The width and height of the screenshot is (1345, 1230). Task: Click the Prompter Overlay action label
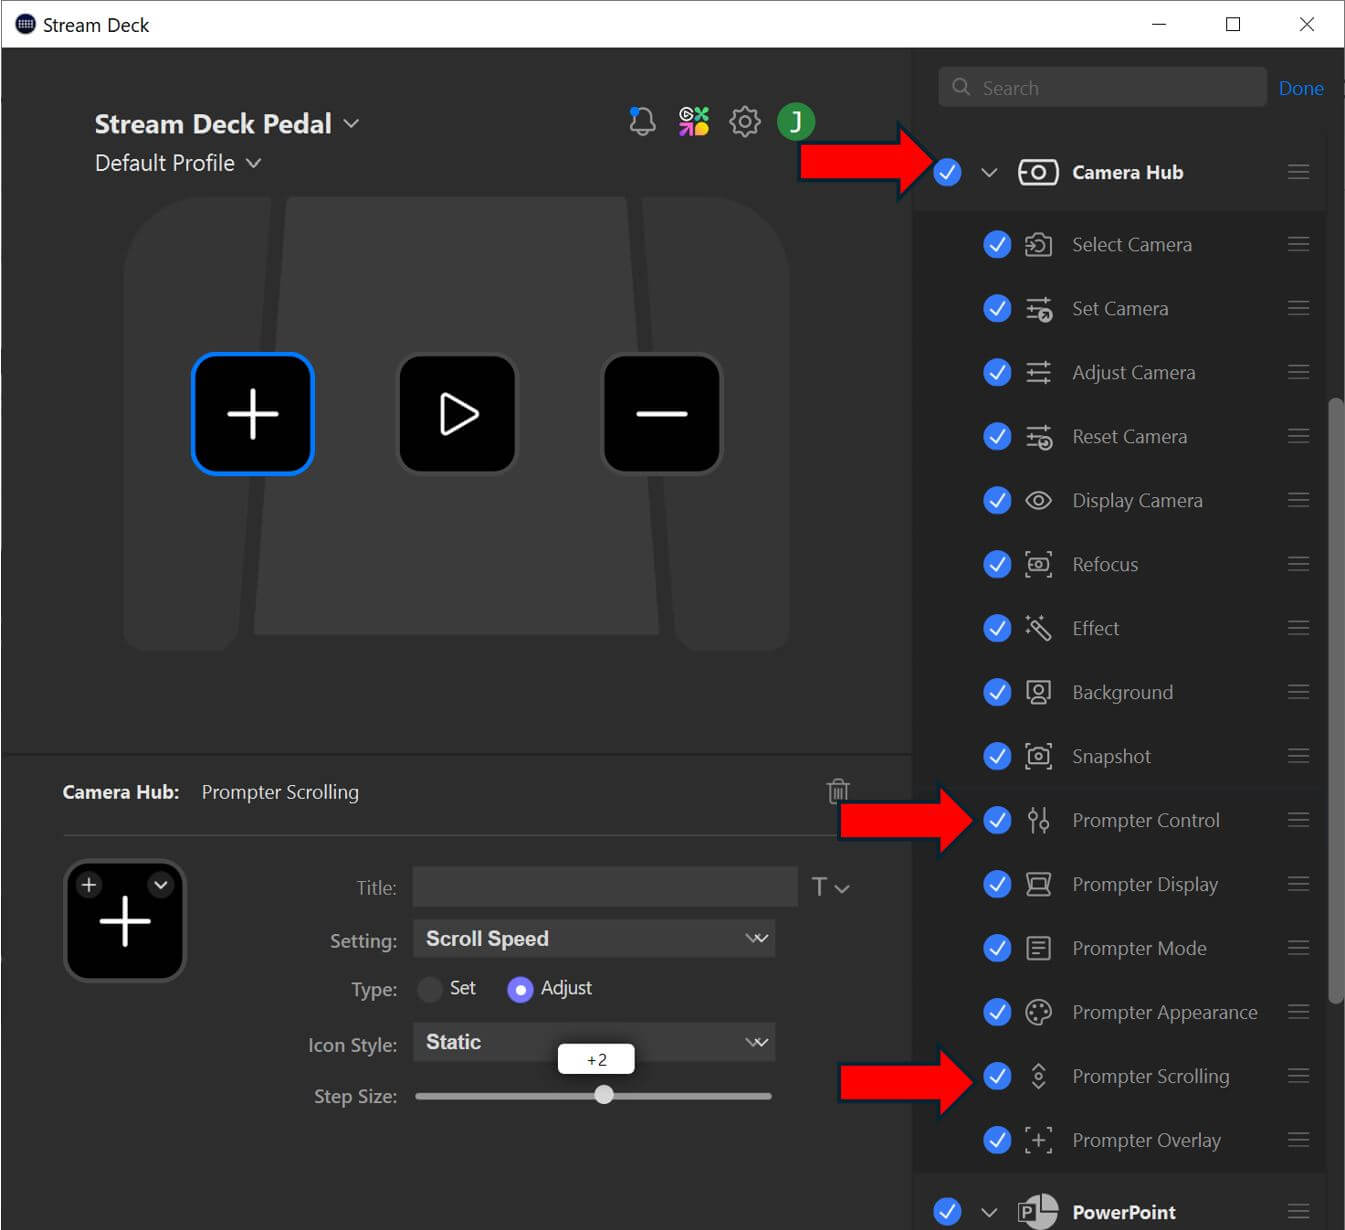point(1146,1140)
